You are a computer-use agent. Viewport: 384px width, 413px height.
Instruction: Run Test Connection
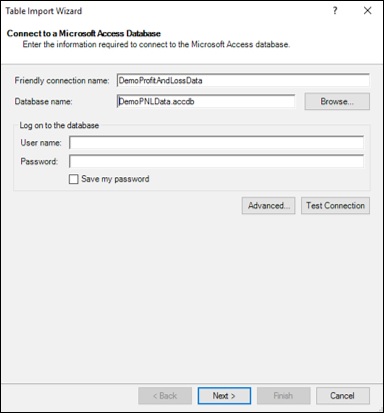point(335,206)
